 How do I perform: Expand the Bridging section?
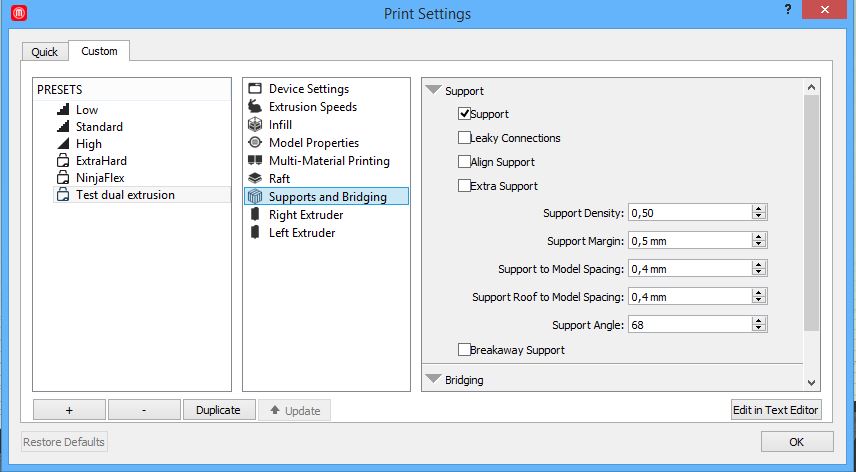click(433, 380)
